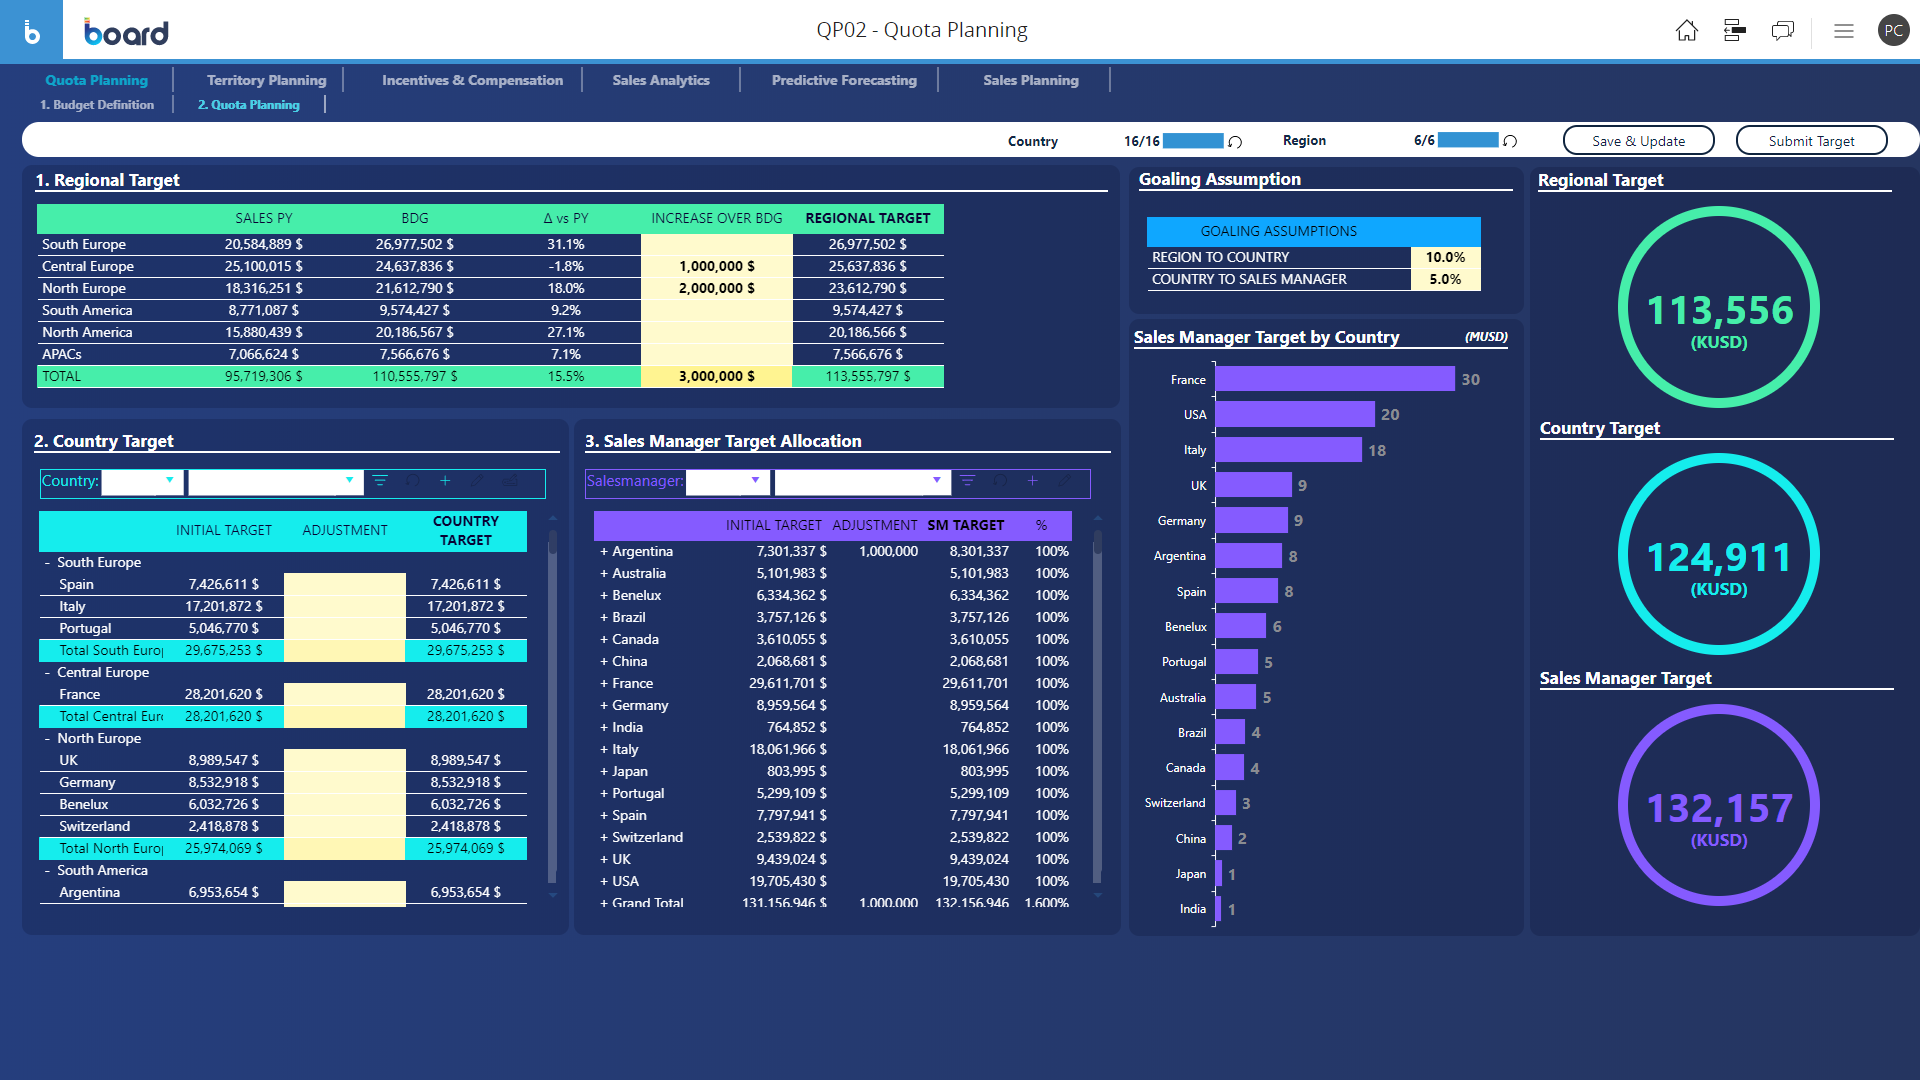Click the Board logo icon
The height and width of the screenshot is (1080, 1920).
[x=33, y=30]
